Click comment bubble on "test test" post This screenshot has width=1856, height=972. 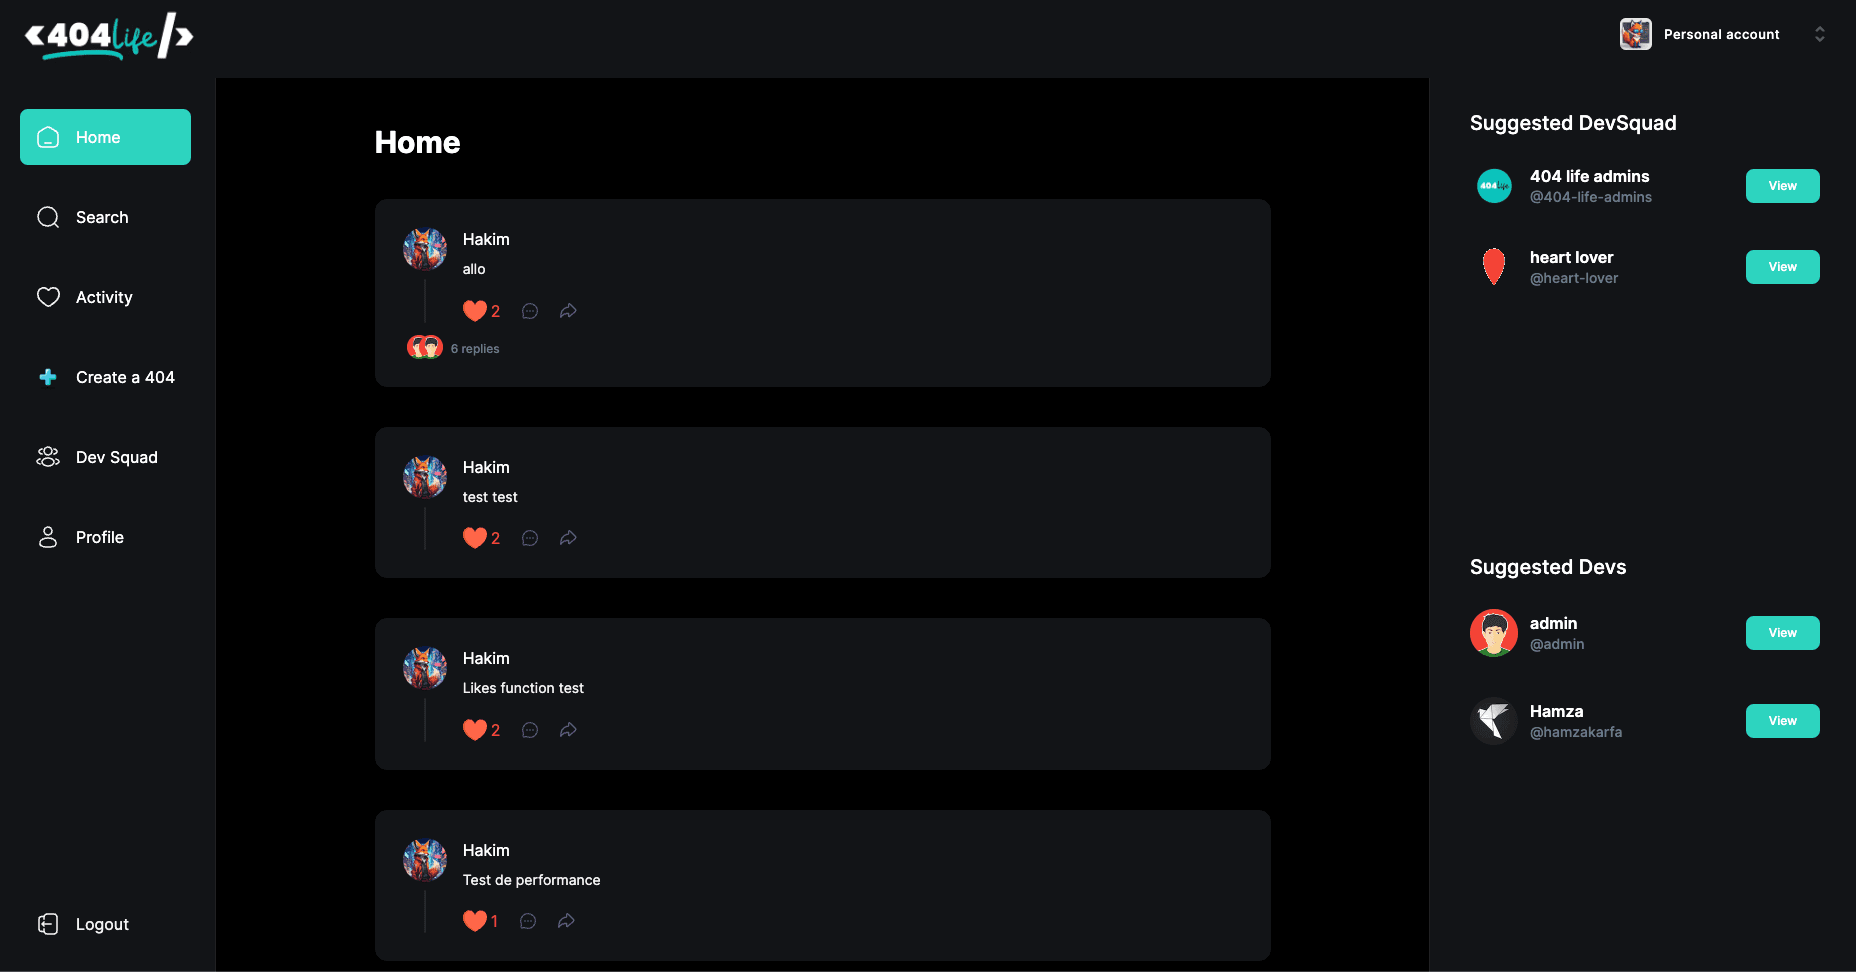pos(530,538)
